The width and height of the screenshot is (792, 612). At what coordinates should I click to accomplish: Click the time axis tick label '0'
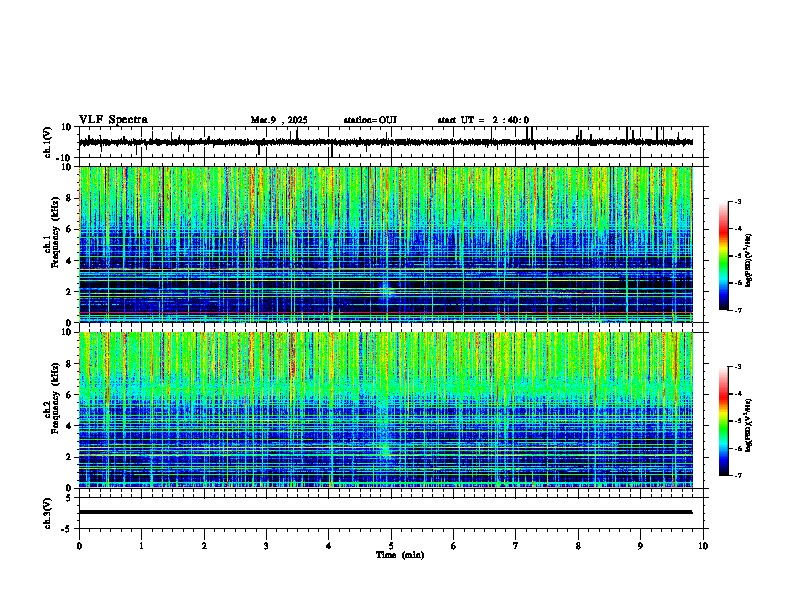pyautogui.click(x=79, y=546)
